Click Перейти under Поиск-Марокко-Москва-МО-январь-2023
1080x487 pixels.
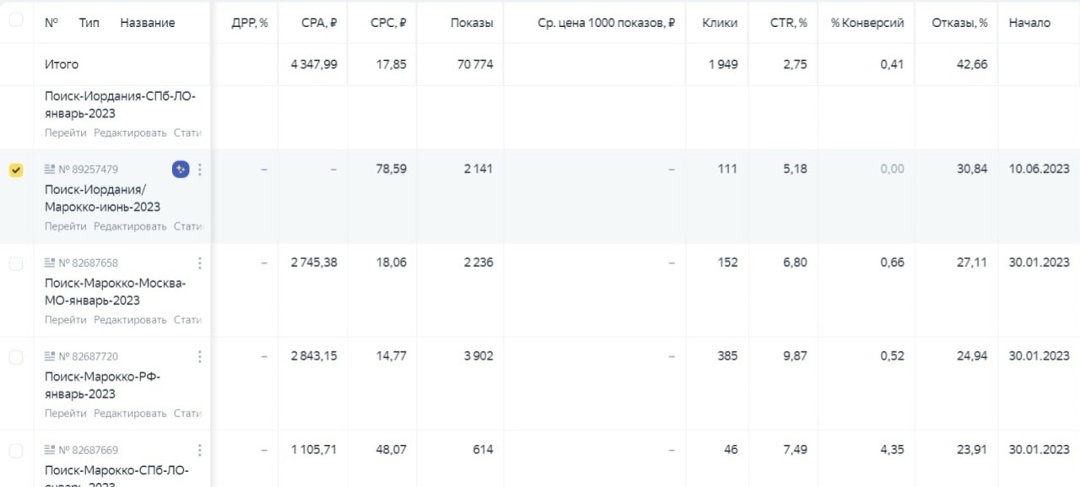point(65,320)
